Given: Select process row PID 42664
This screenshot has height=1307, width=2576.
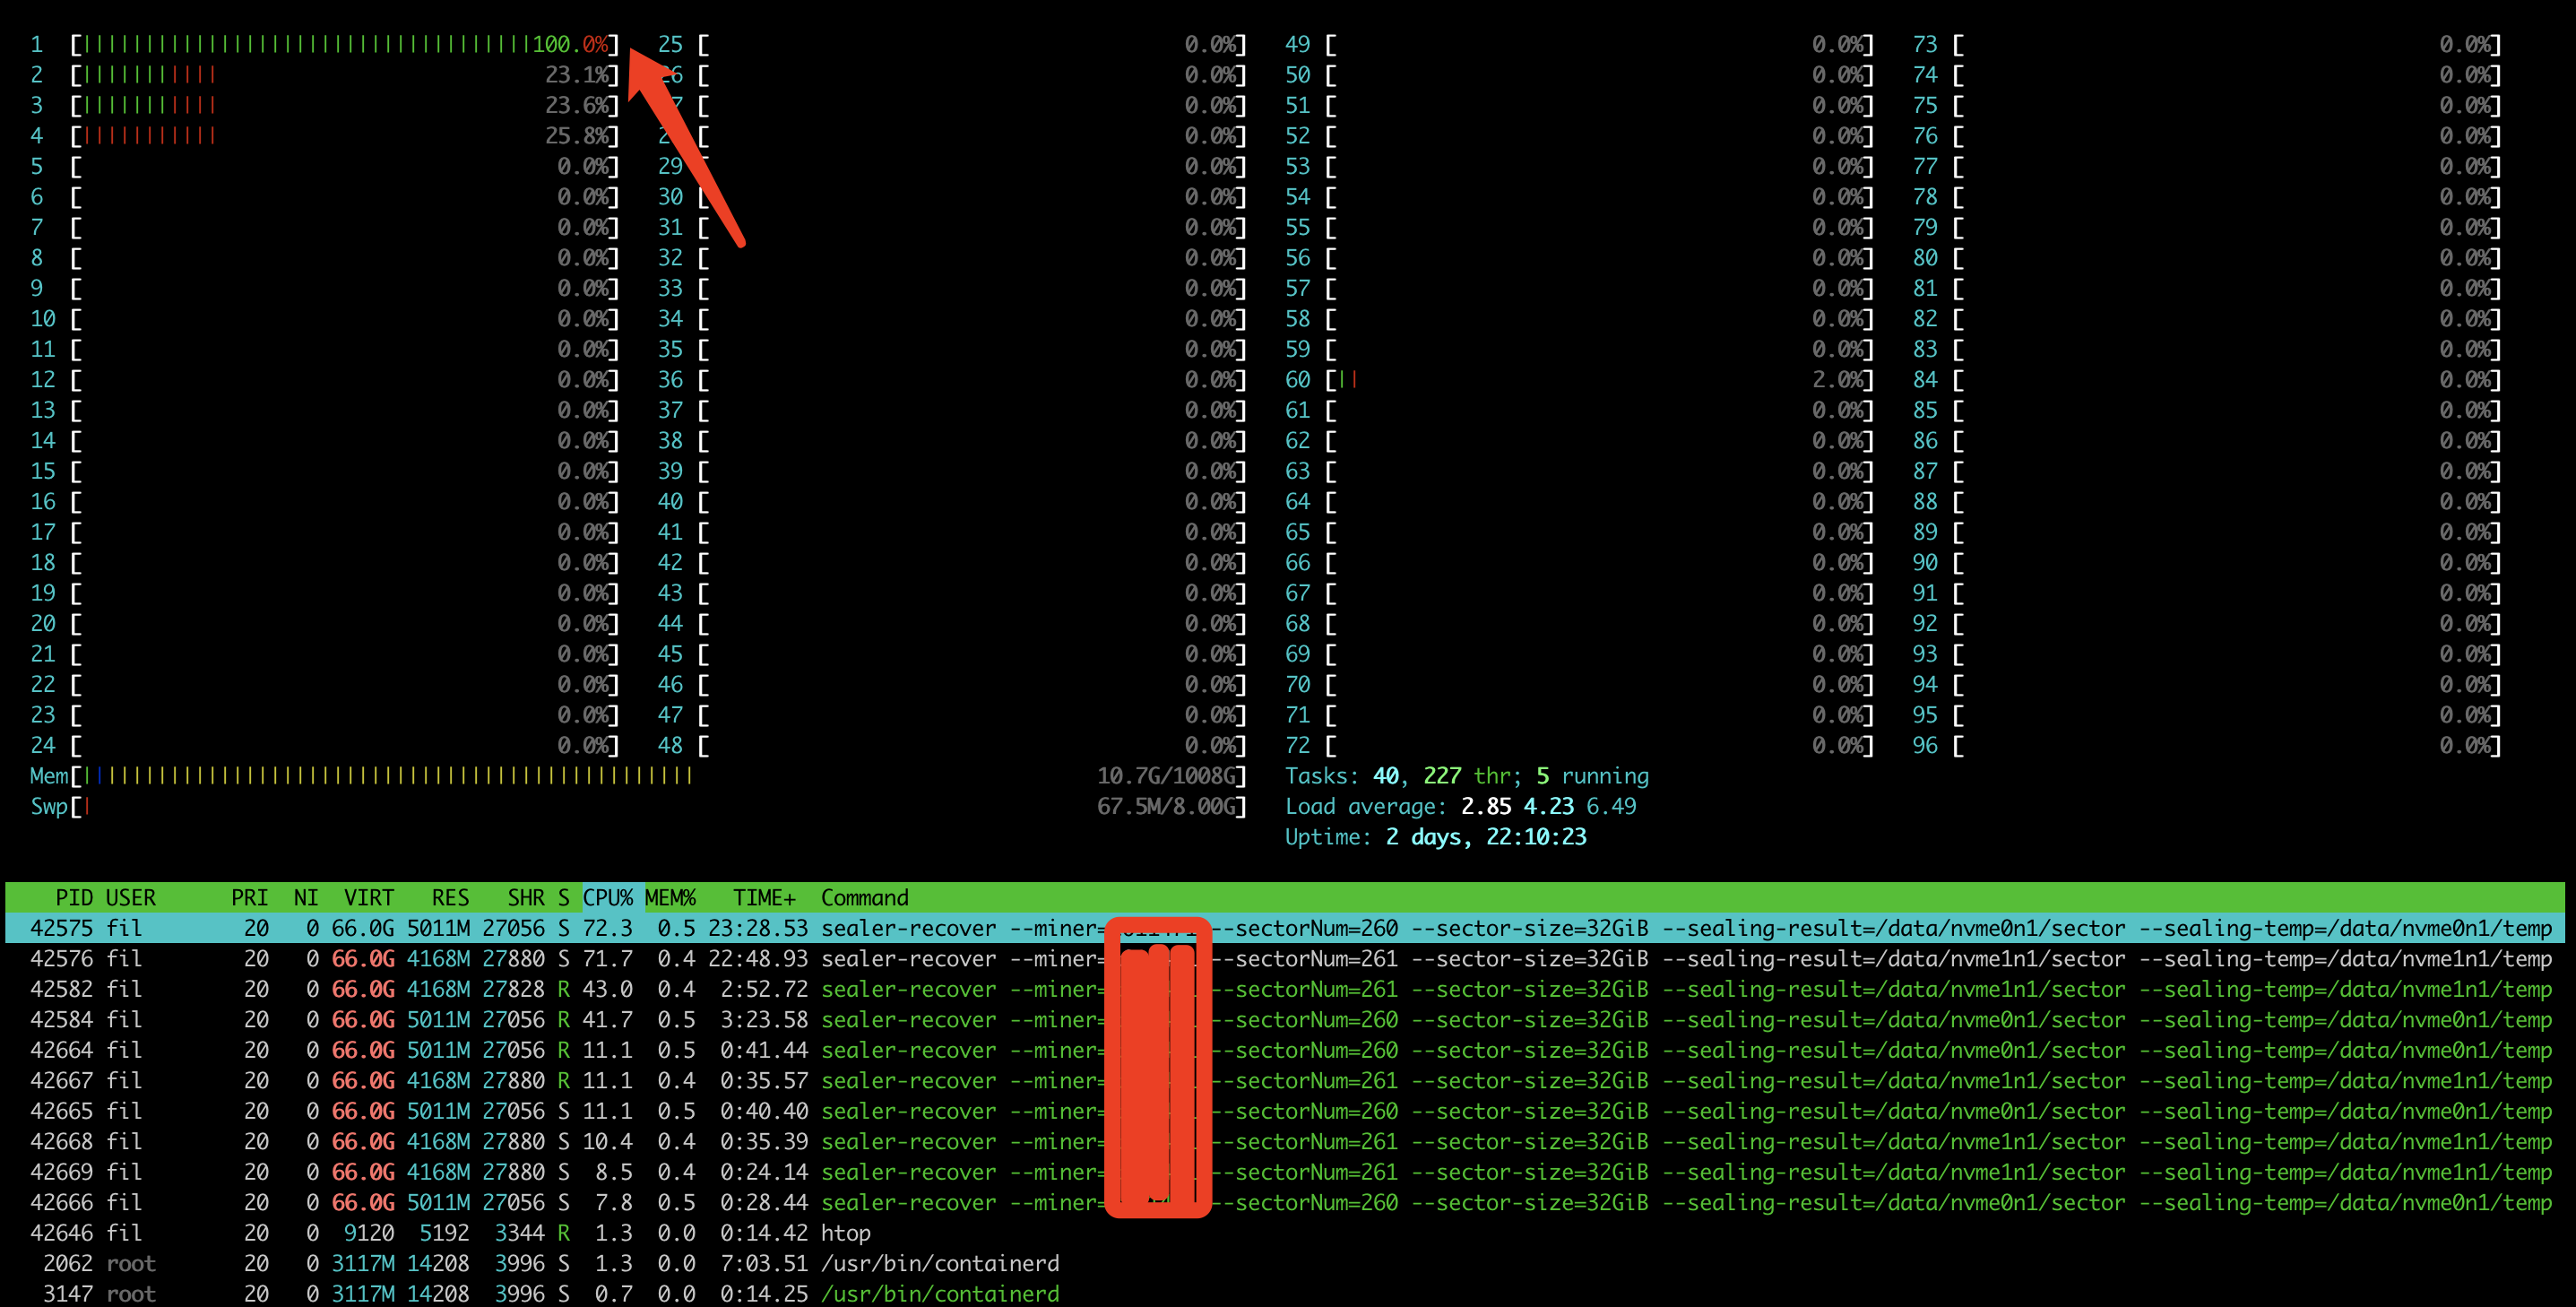Looking at the screenshot, I should click(x=1285, y=1050).
